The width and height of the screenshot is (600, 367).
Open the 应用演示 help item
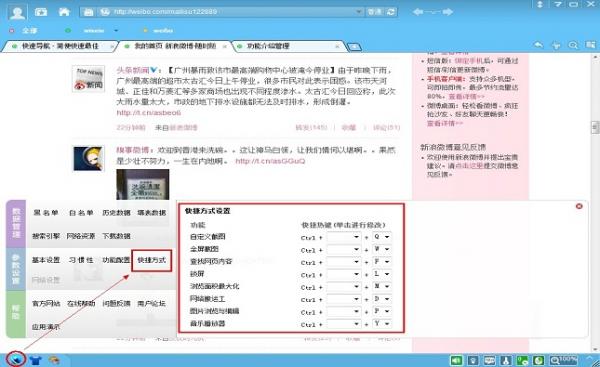[46, 327]
